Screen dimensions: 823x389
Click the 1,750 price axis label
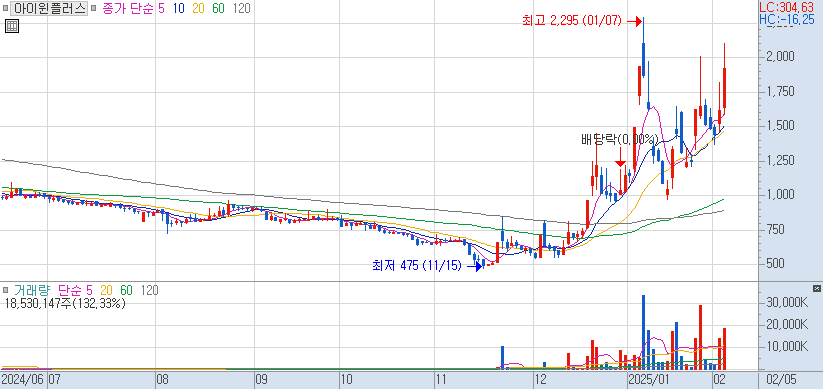tap(779, 92)
